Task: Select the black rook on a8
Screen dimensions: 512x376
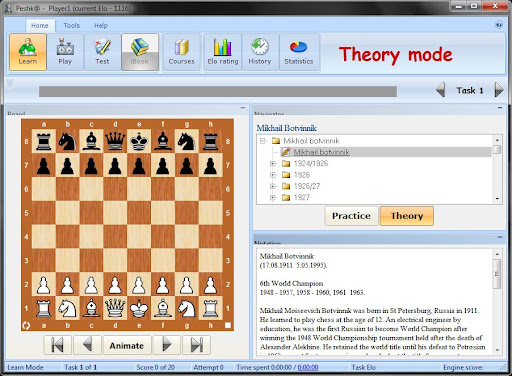Action: (44, 141)
